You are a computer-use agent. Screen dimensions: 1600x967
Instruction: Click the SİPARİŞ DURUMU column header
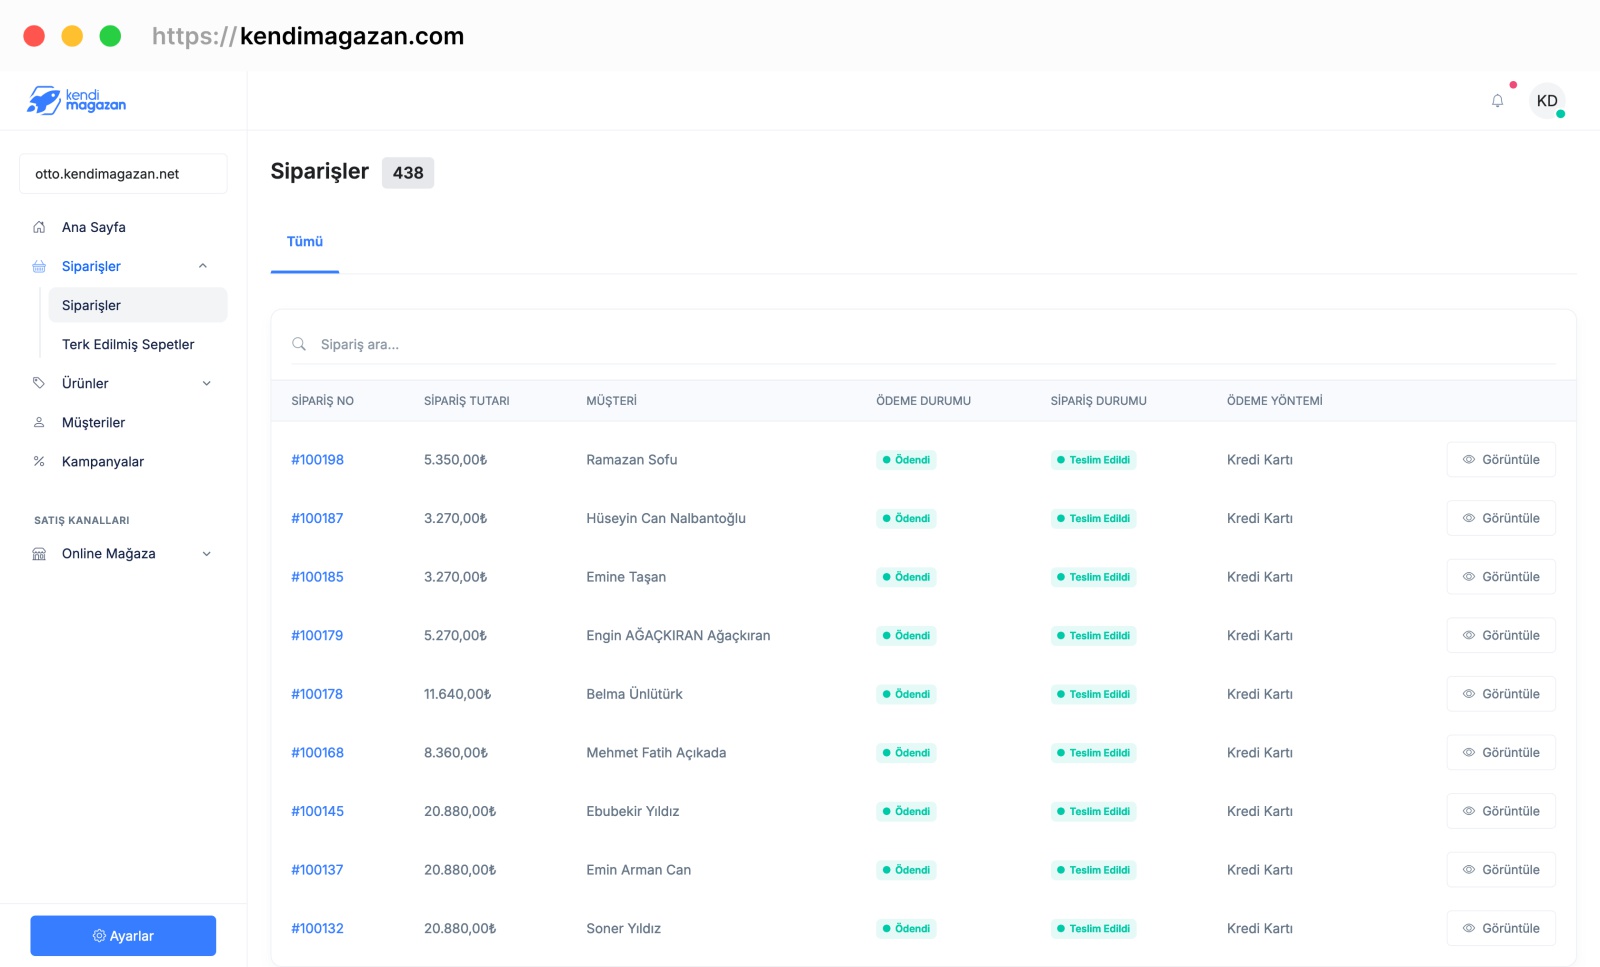(x=1098, y=401)
